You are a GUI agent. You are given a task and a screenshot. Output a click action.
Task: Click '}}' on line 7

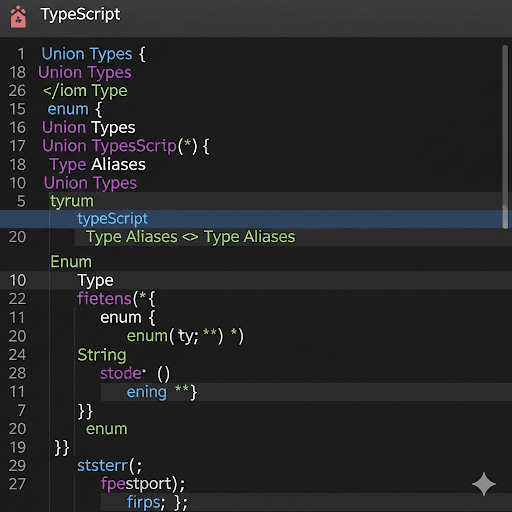[x=85, y=411]
